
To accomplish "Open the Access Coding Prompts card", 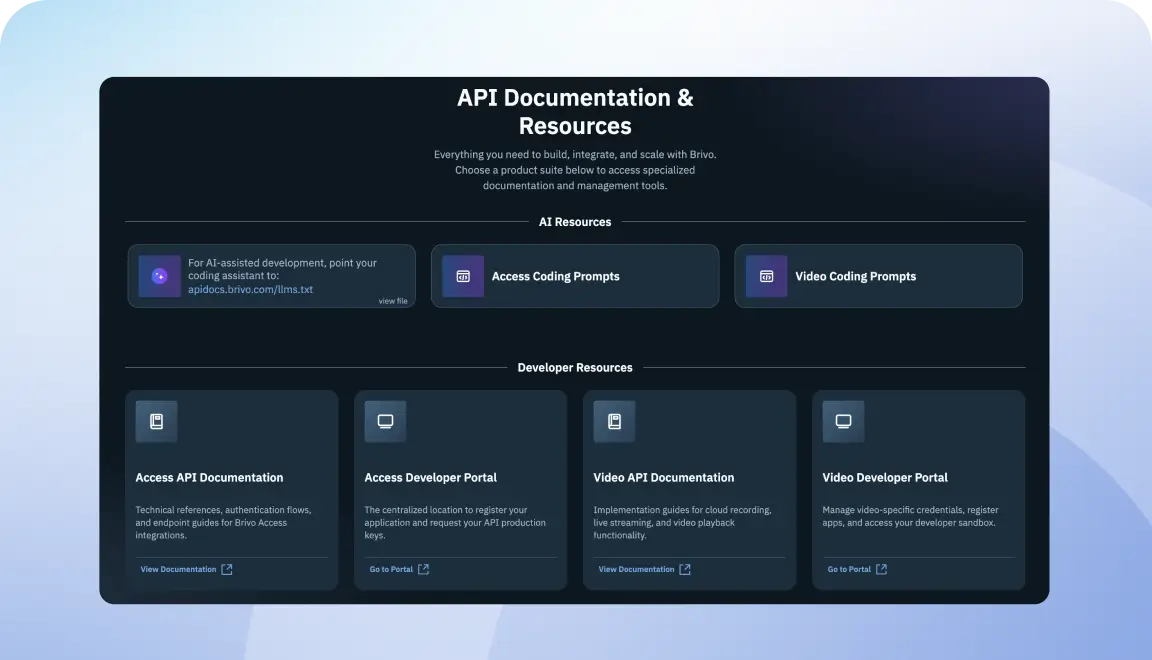I will 575,276.
